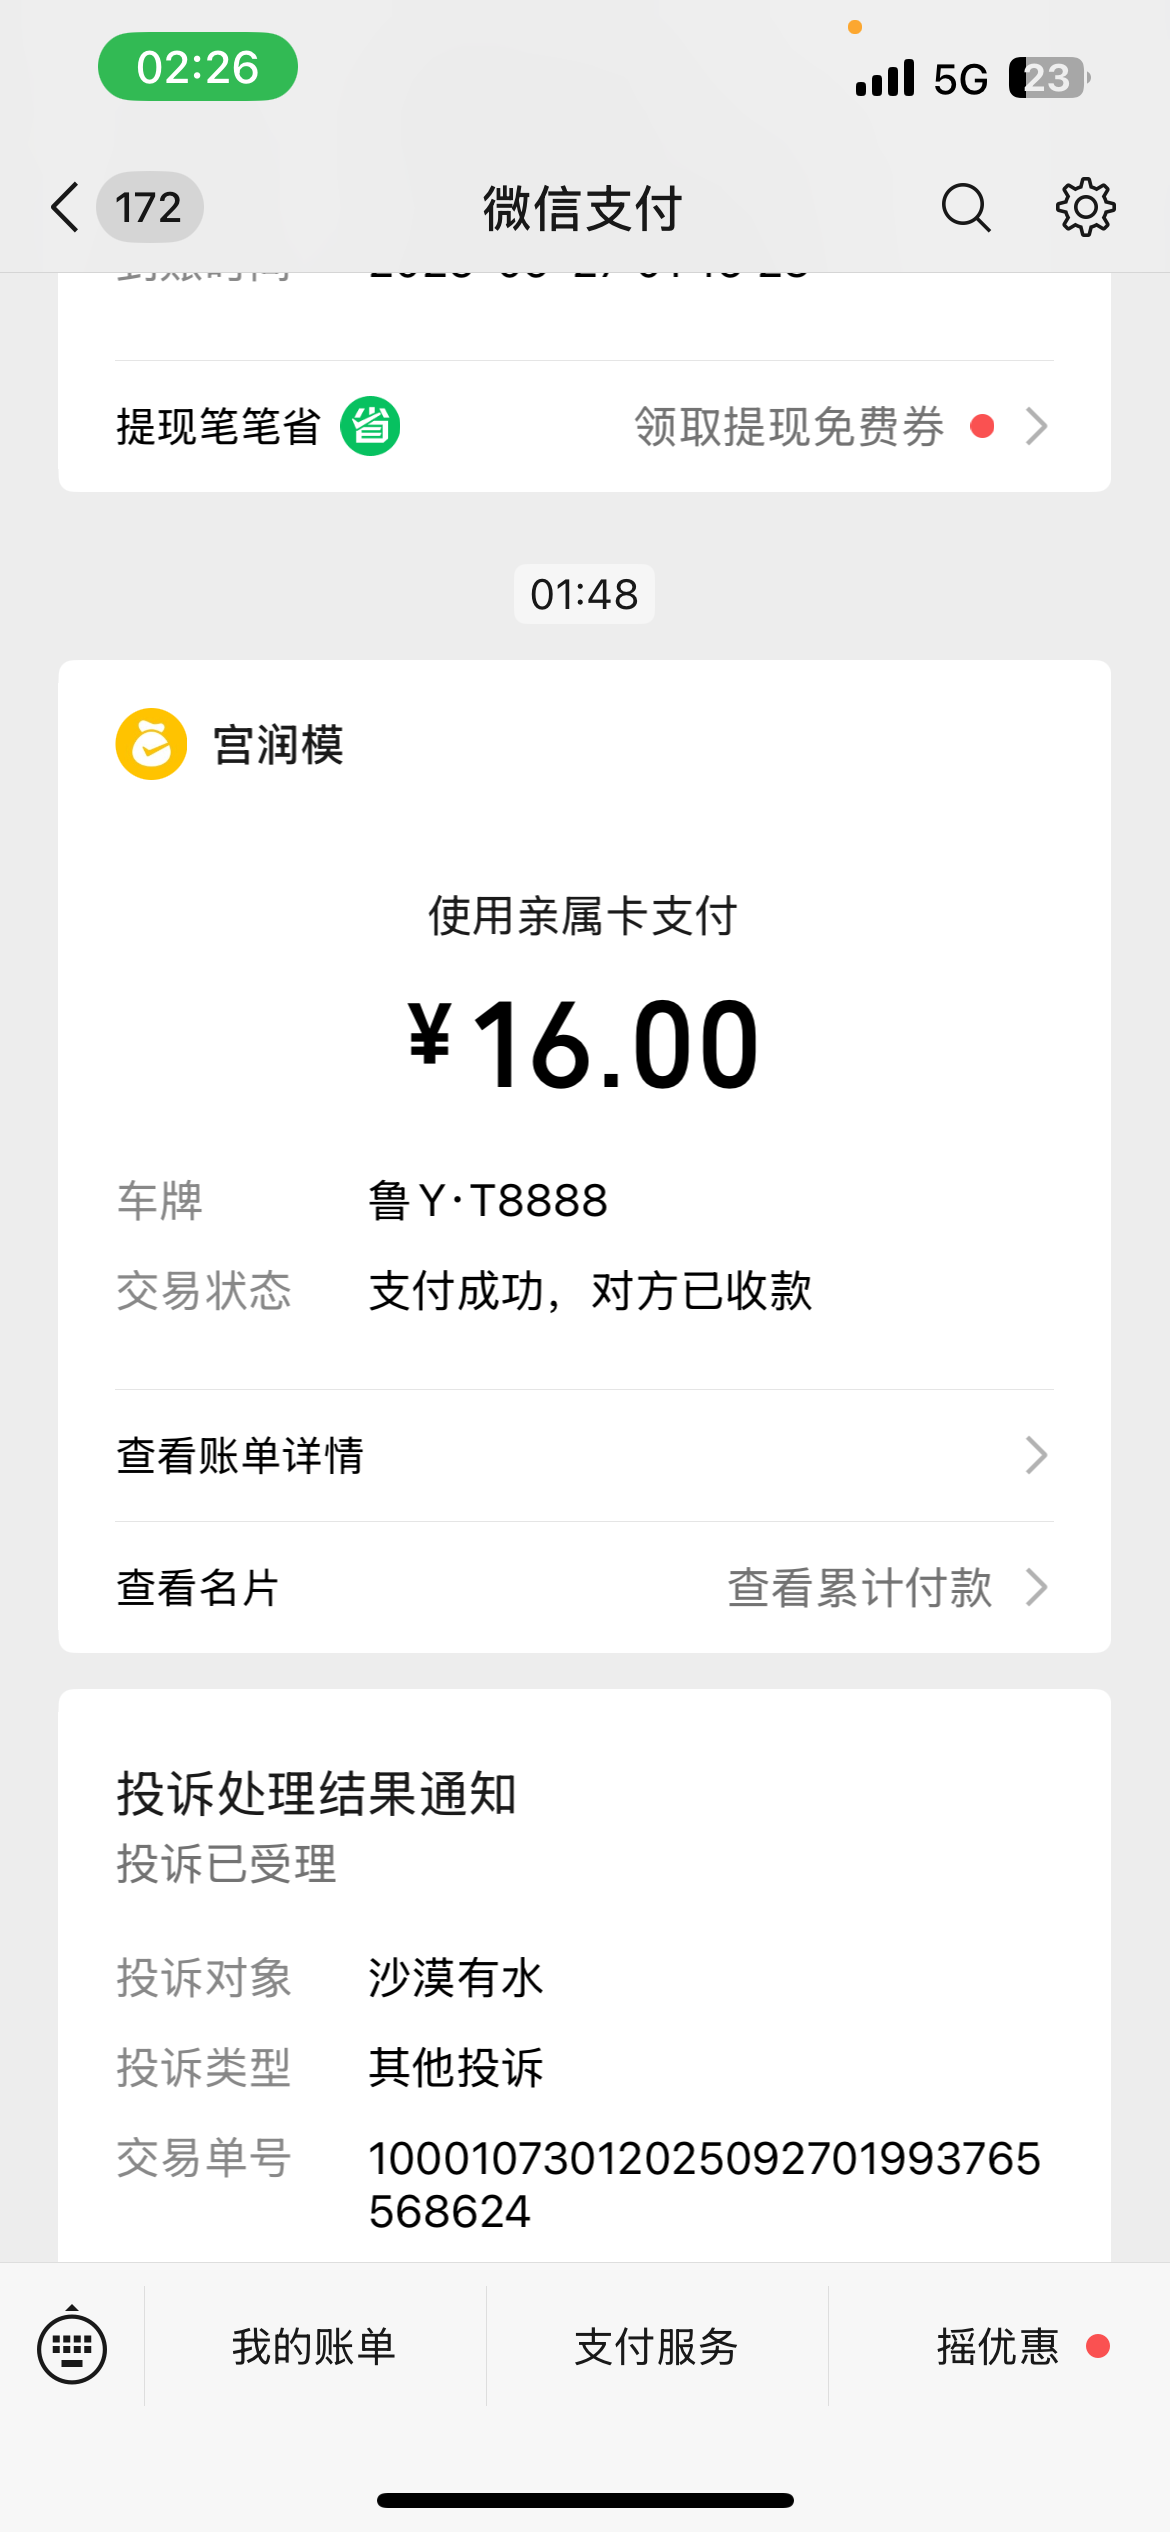Screen dimensions: 1170x2532
Task: Tap the green 02:26 time pill
Action: (x=198, y=67)
